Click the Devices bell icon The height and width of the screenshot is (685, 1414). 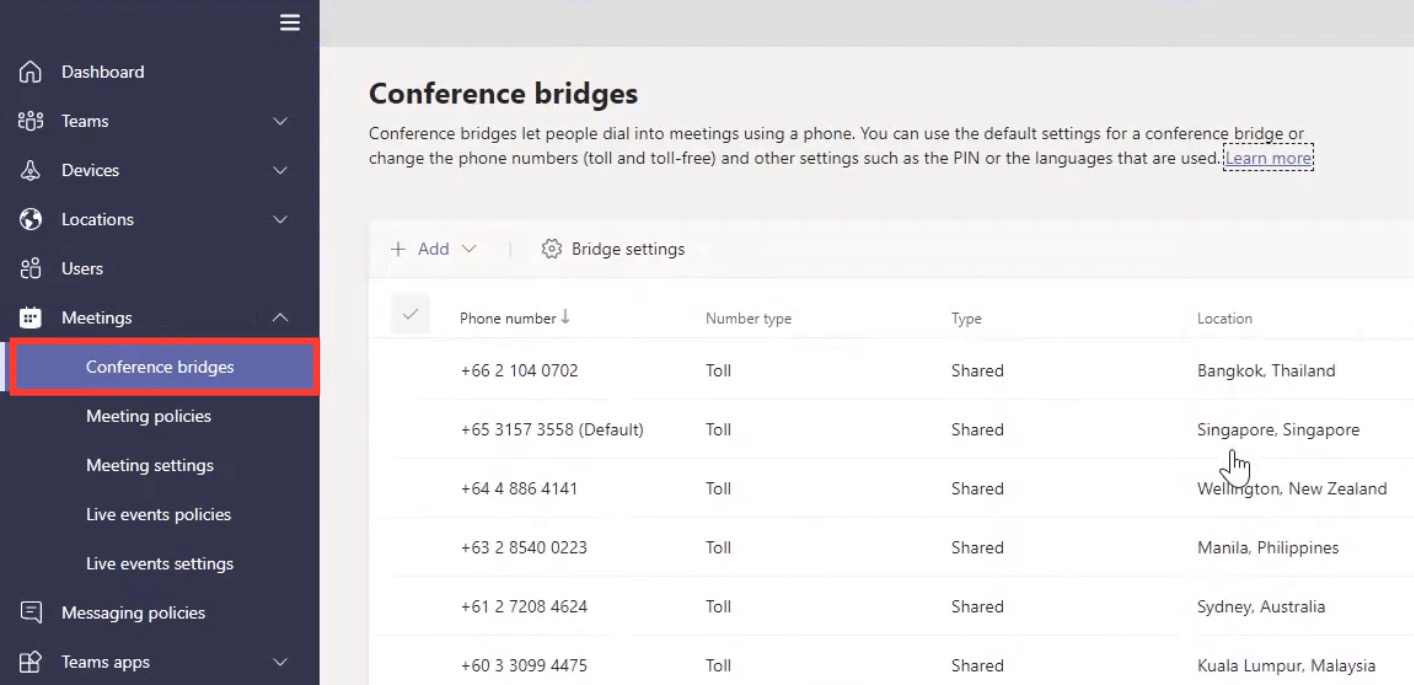tap(31, 170)
